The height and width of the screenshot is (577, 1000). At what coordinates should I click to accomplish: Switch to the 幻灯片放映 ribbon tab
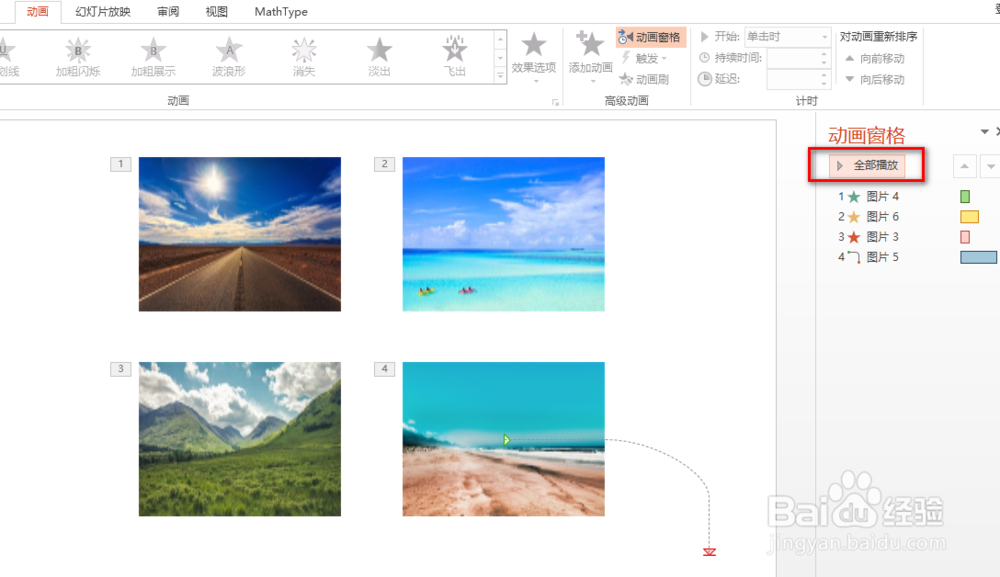click(x=102, y=12)
